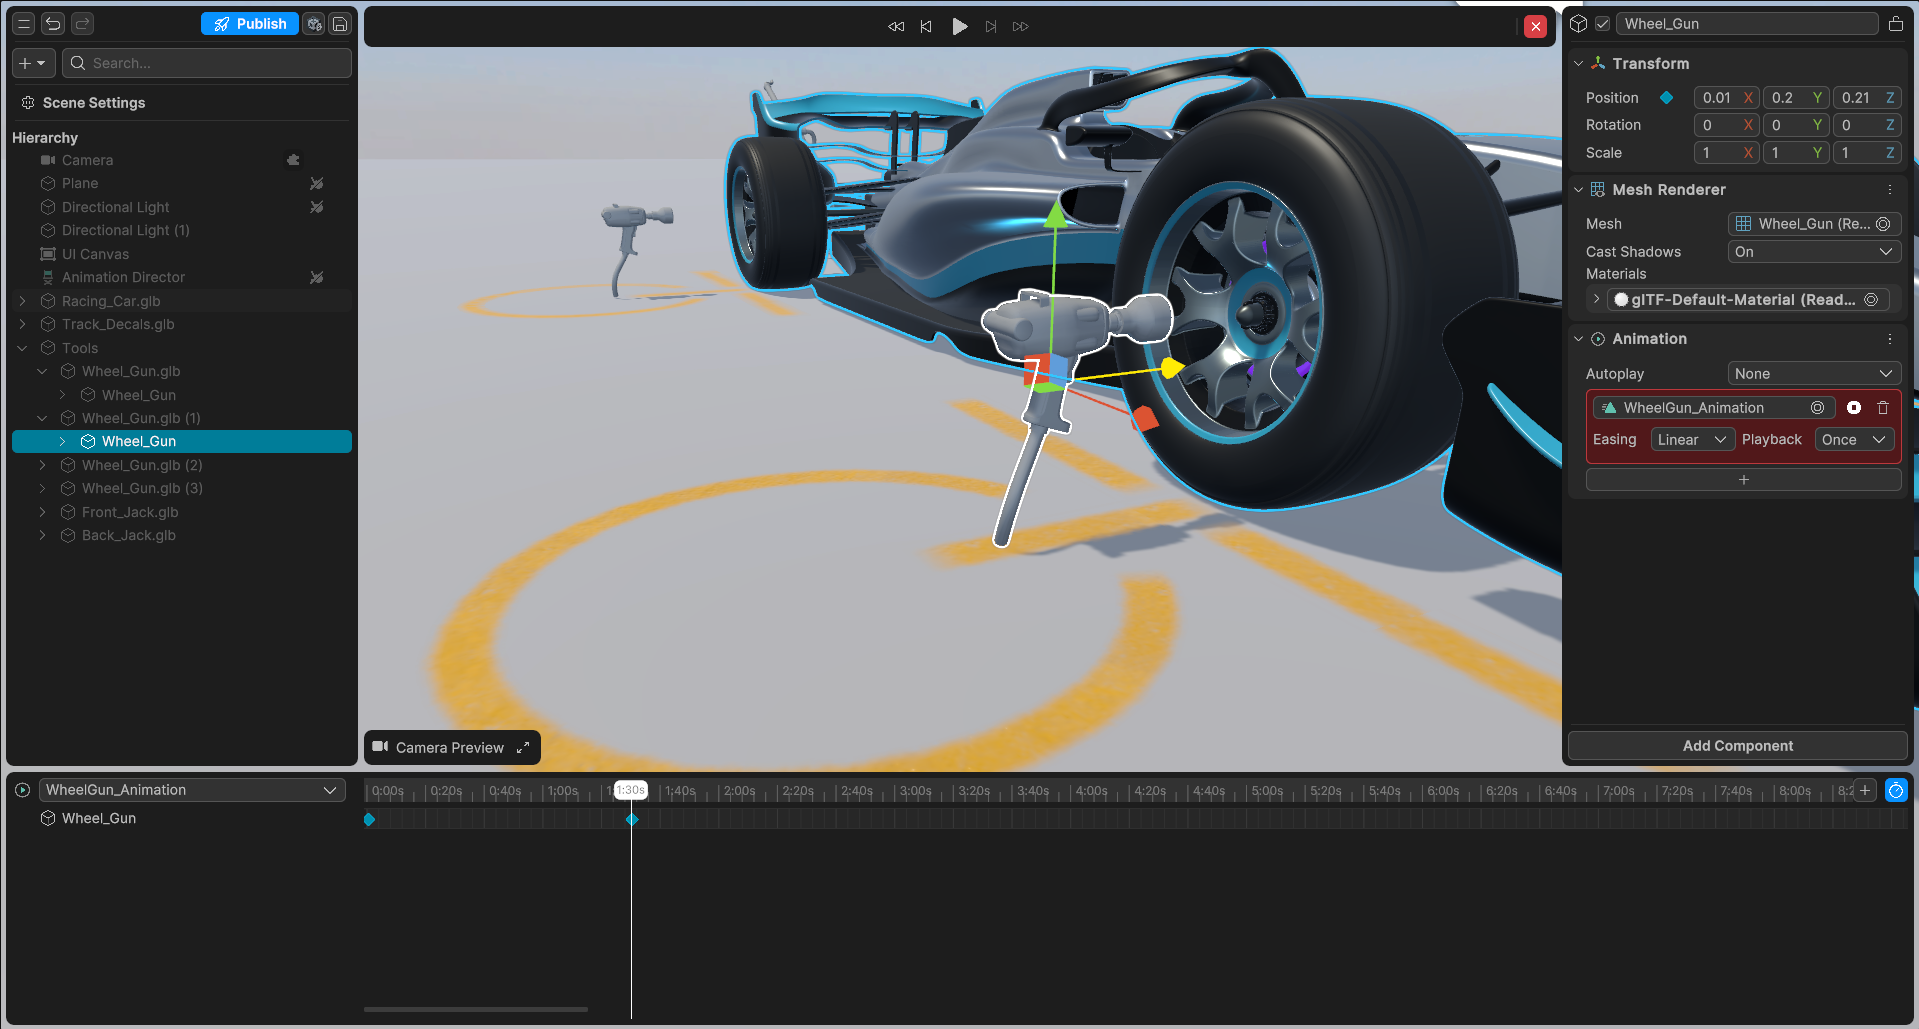Open the Easing Linear dropdown
The width and height of the screenshot is (1919, 1029).
(x=1692, y=440)
